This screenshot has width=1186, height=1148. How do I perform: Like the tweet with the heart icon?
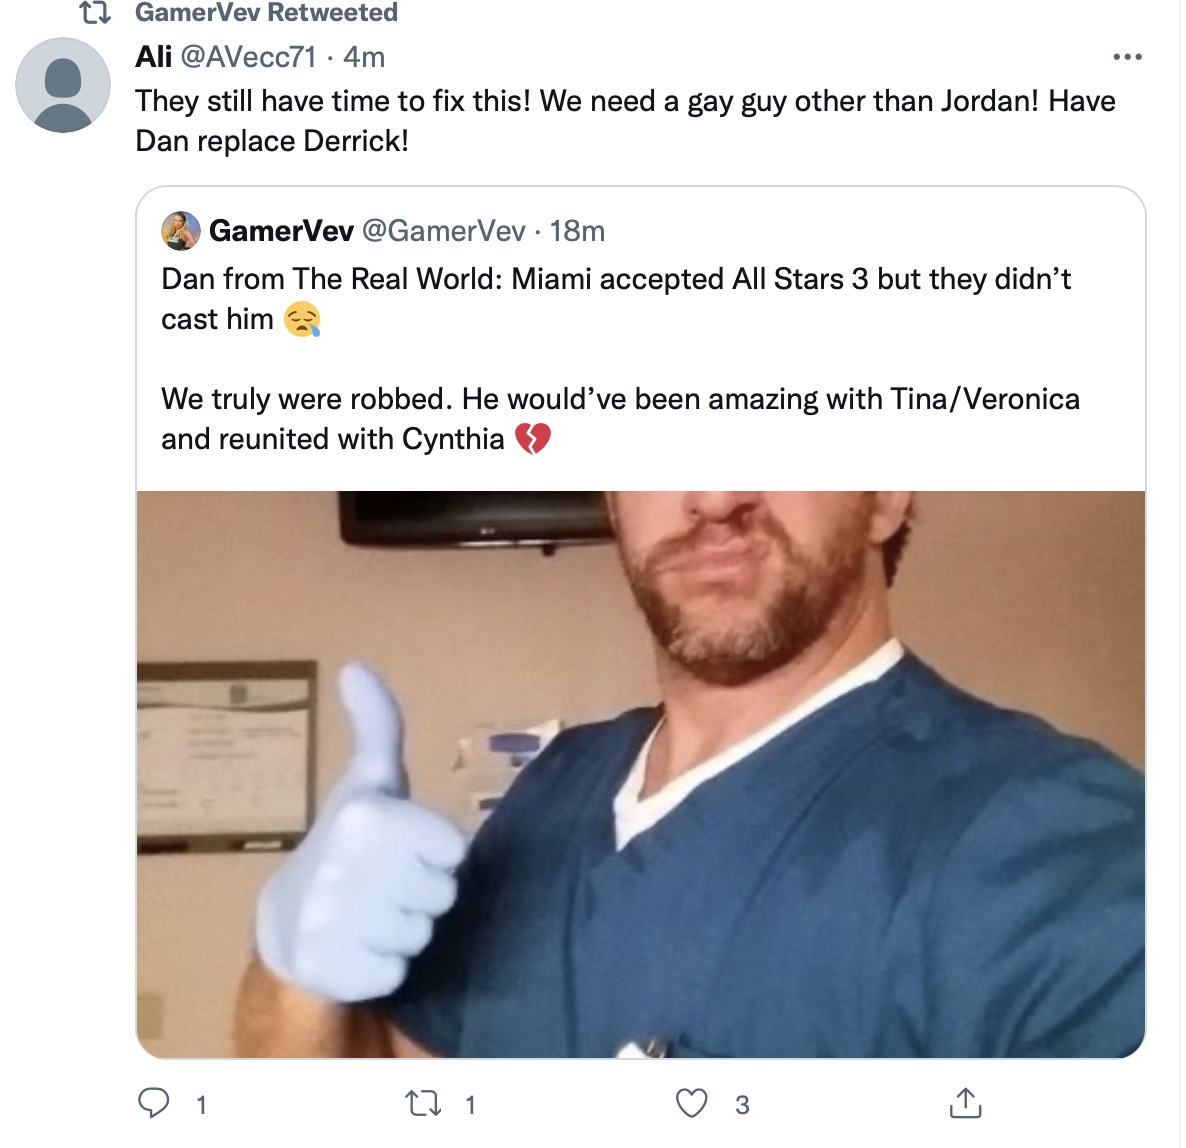(x=691, y=1103)
